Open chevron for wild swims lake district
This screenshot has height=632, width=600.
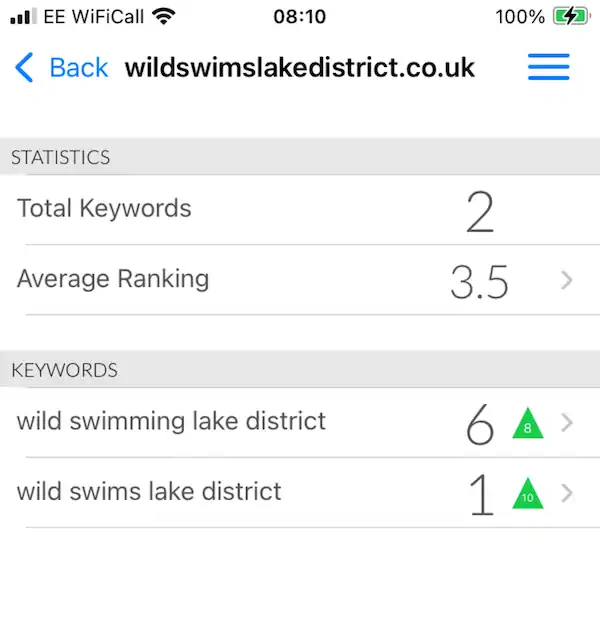point(567,493)
